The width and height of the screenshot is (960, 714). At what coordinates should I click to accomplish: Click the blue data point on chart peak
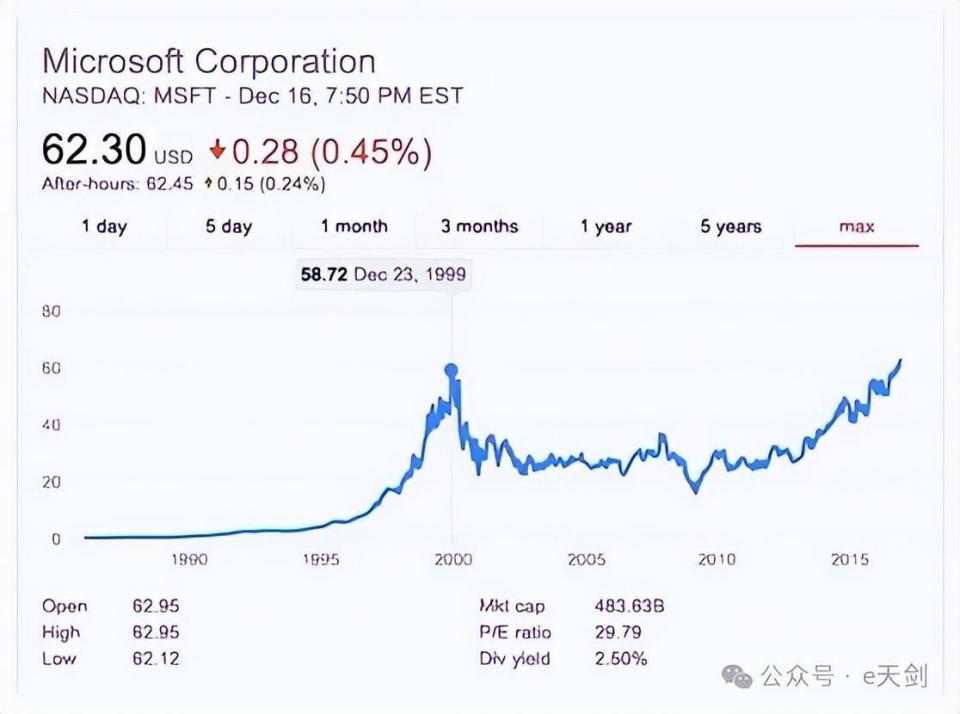click(x=451, y=370)
